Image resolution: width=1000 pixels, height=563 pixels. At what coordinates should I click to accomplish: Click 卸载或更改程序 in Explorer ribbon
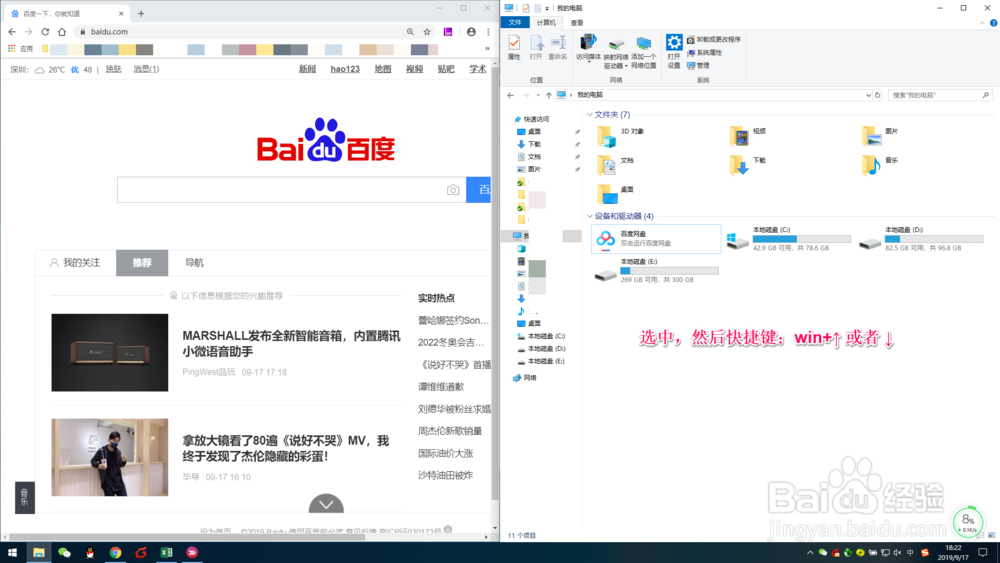[714, 40]
